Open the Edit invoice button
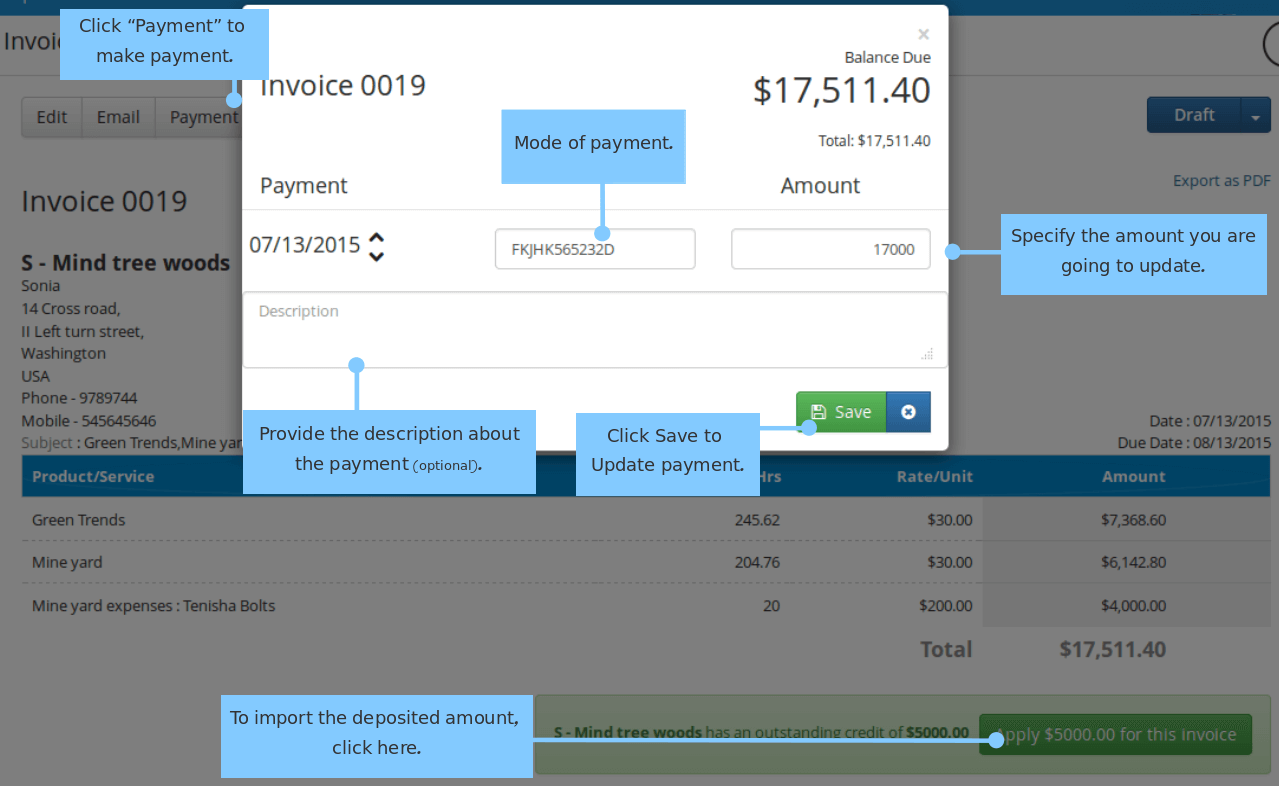Screen dimensions: 1279x786 coord(52,117)
